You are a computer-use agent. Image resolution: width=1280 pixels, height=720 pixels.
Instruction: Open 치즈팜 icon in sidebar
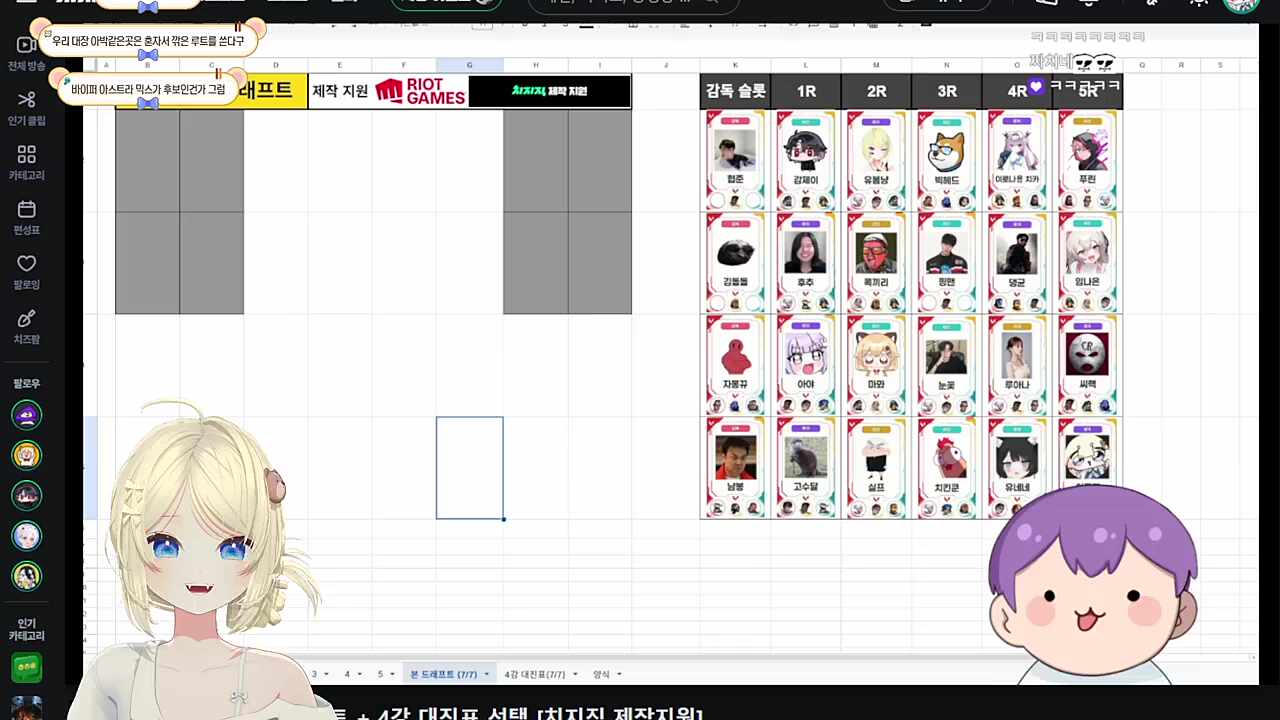click(x=26, y=318)
